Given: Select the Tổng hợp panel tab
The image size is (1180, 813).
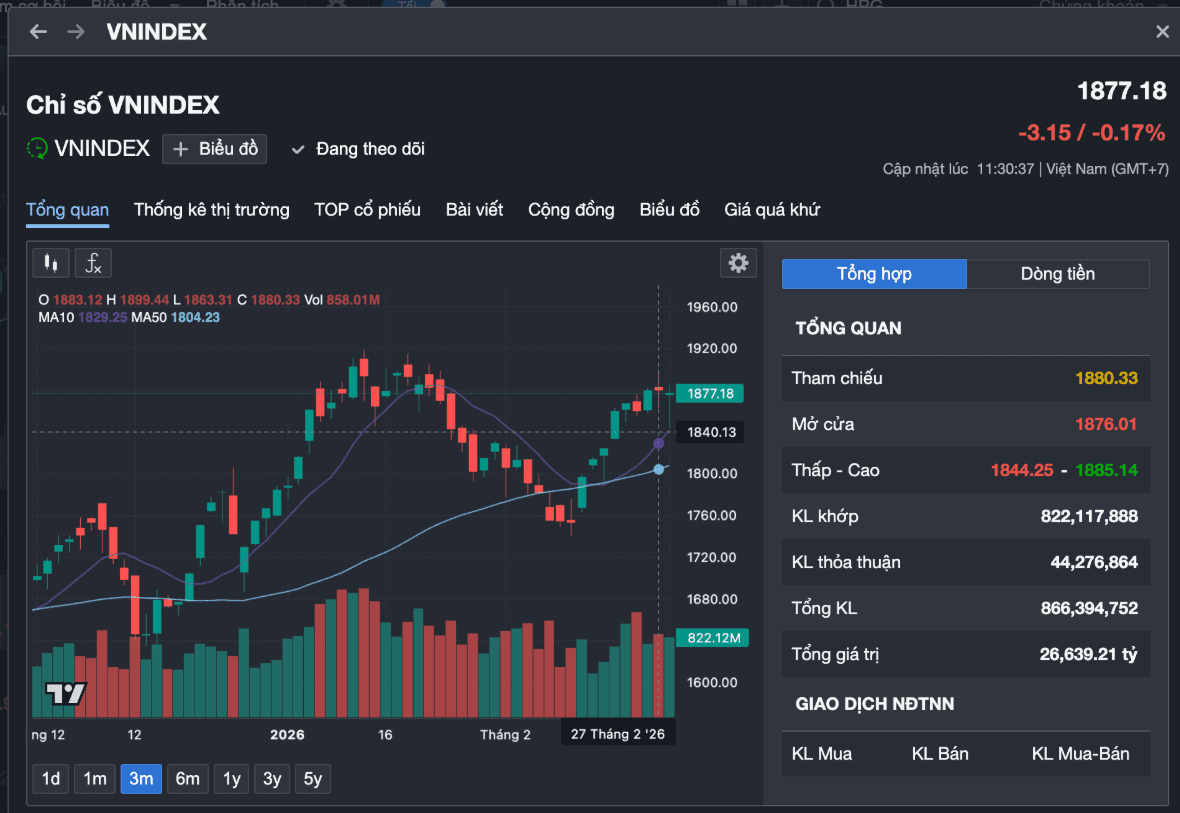Looking at the screenshot, I should click(x=874, y=274).
